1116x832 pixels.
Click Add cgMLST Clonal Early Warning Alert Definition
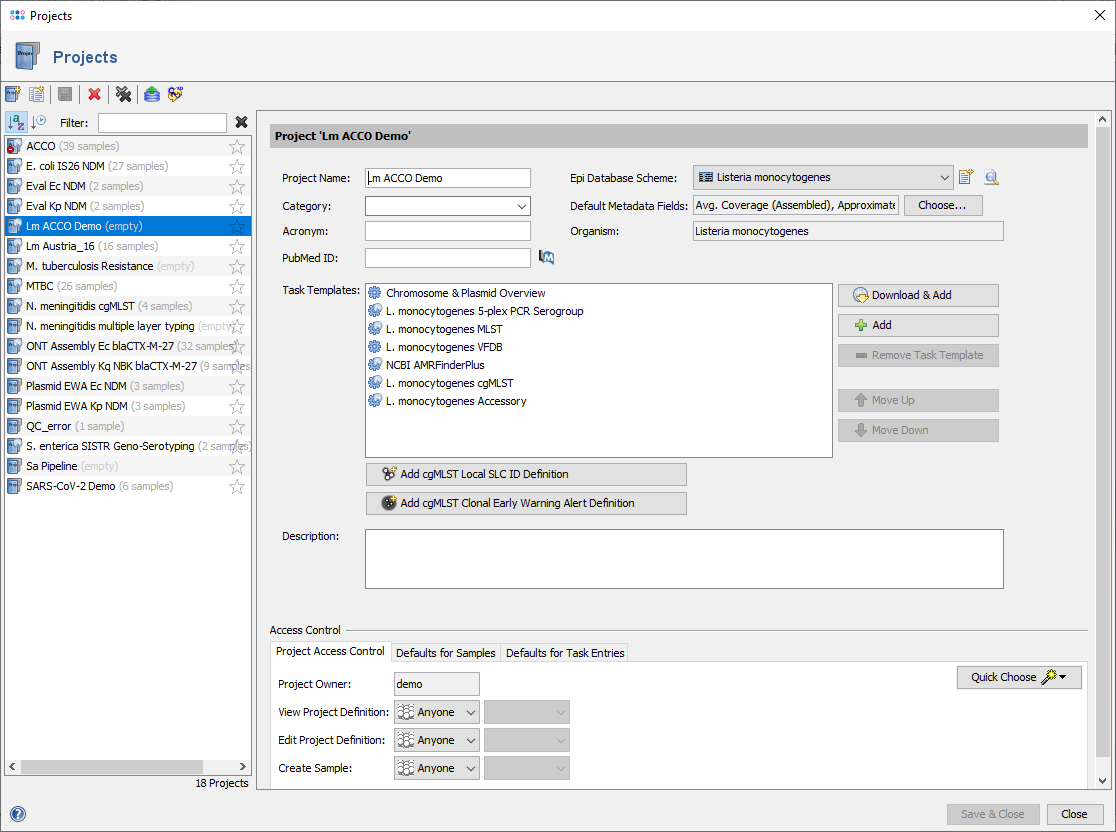(526, 503)
